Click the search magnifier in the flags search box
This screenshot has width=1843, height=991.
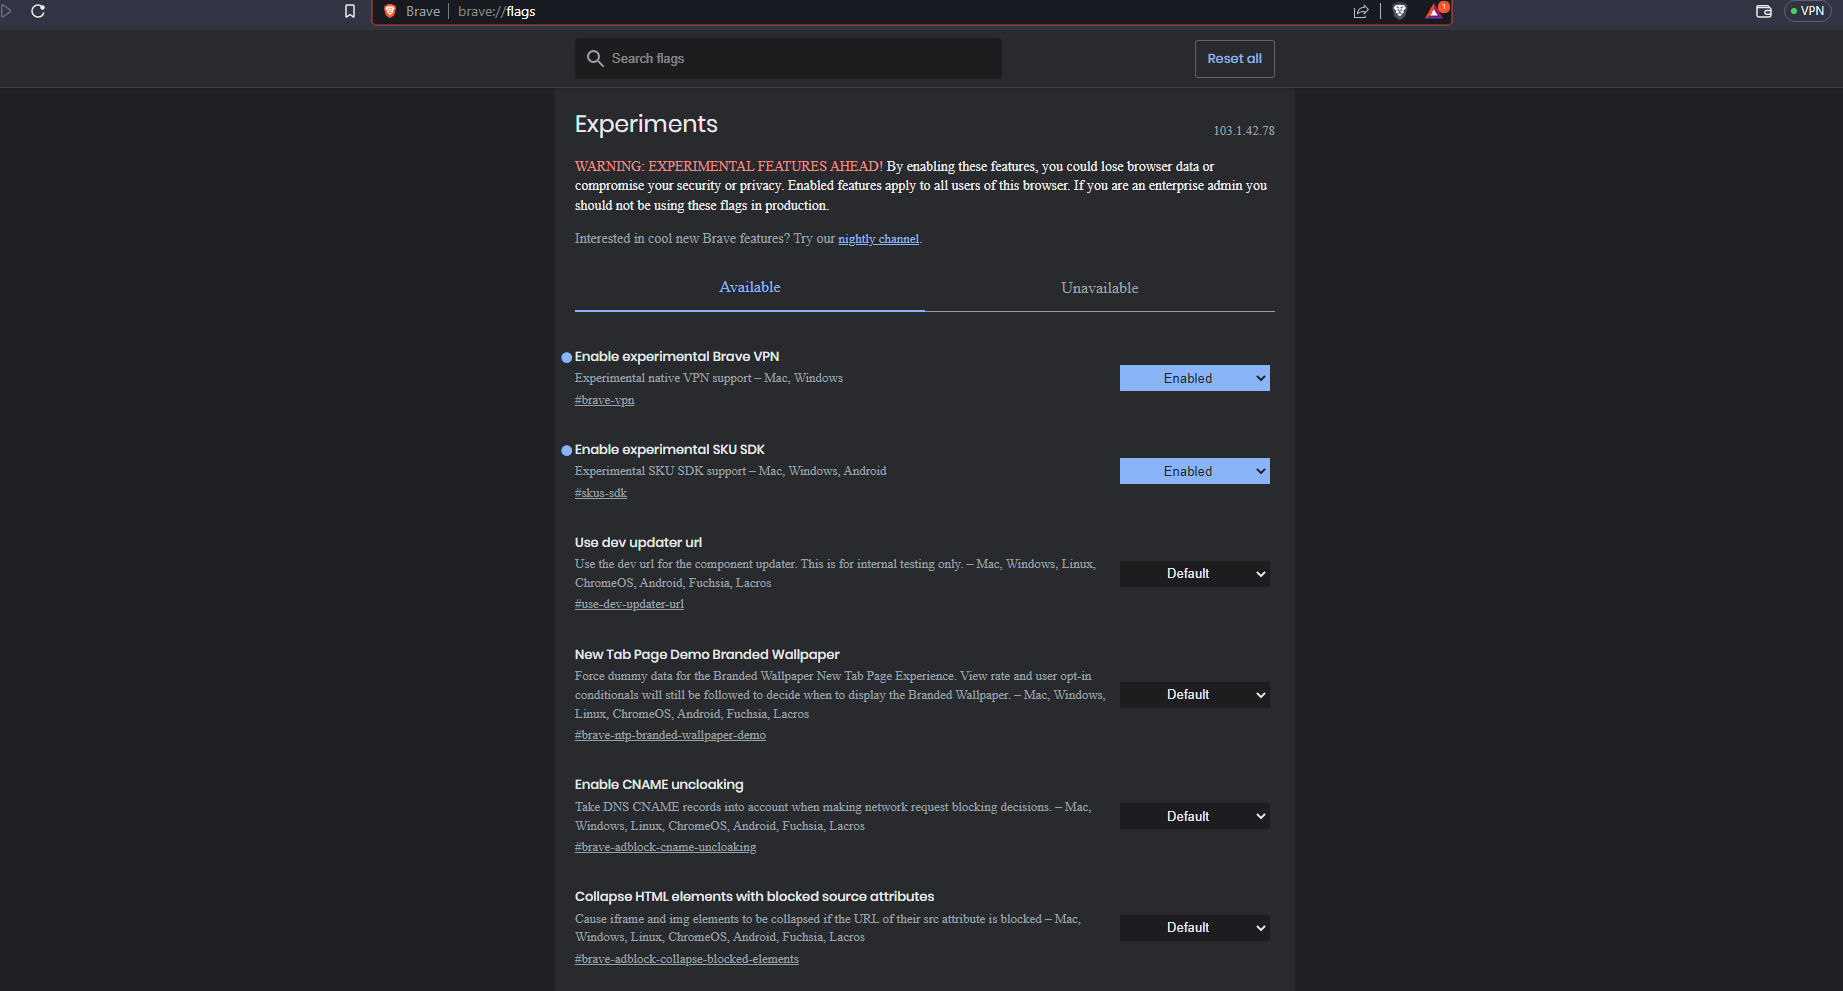(595, 58)
